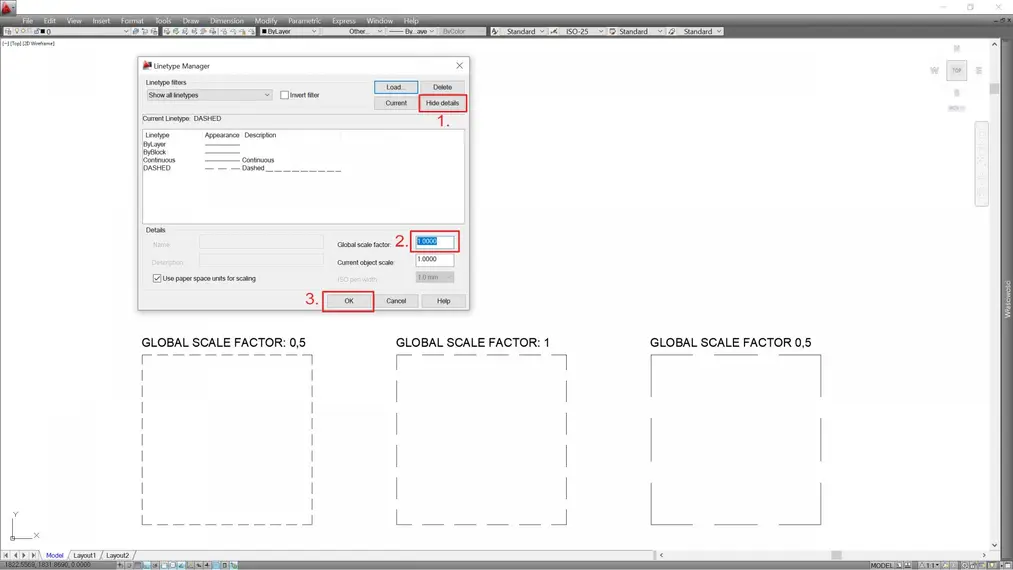Click the Help button in the dialog
Screen dimensions: 1013x570
pos(443,301)
